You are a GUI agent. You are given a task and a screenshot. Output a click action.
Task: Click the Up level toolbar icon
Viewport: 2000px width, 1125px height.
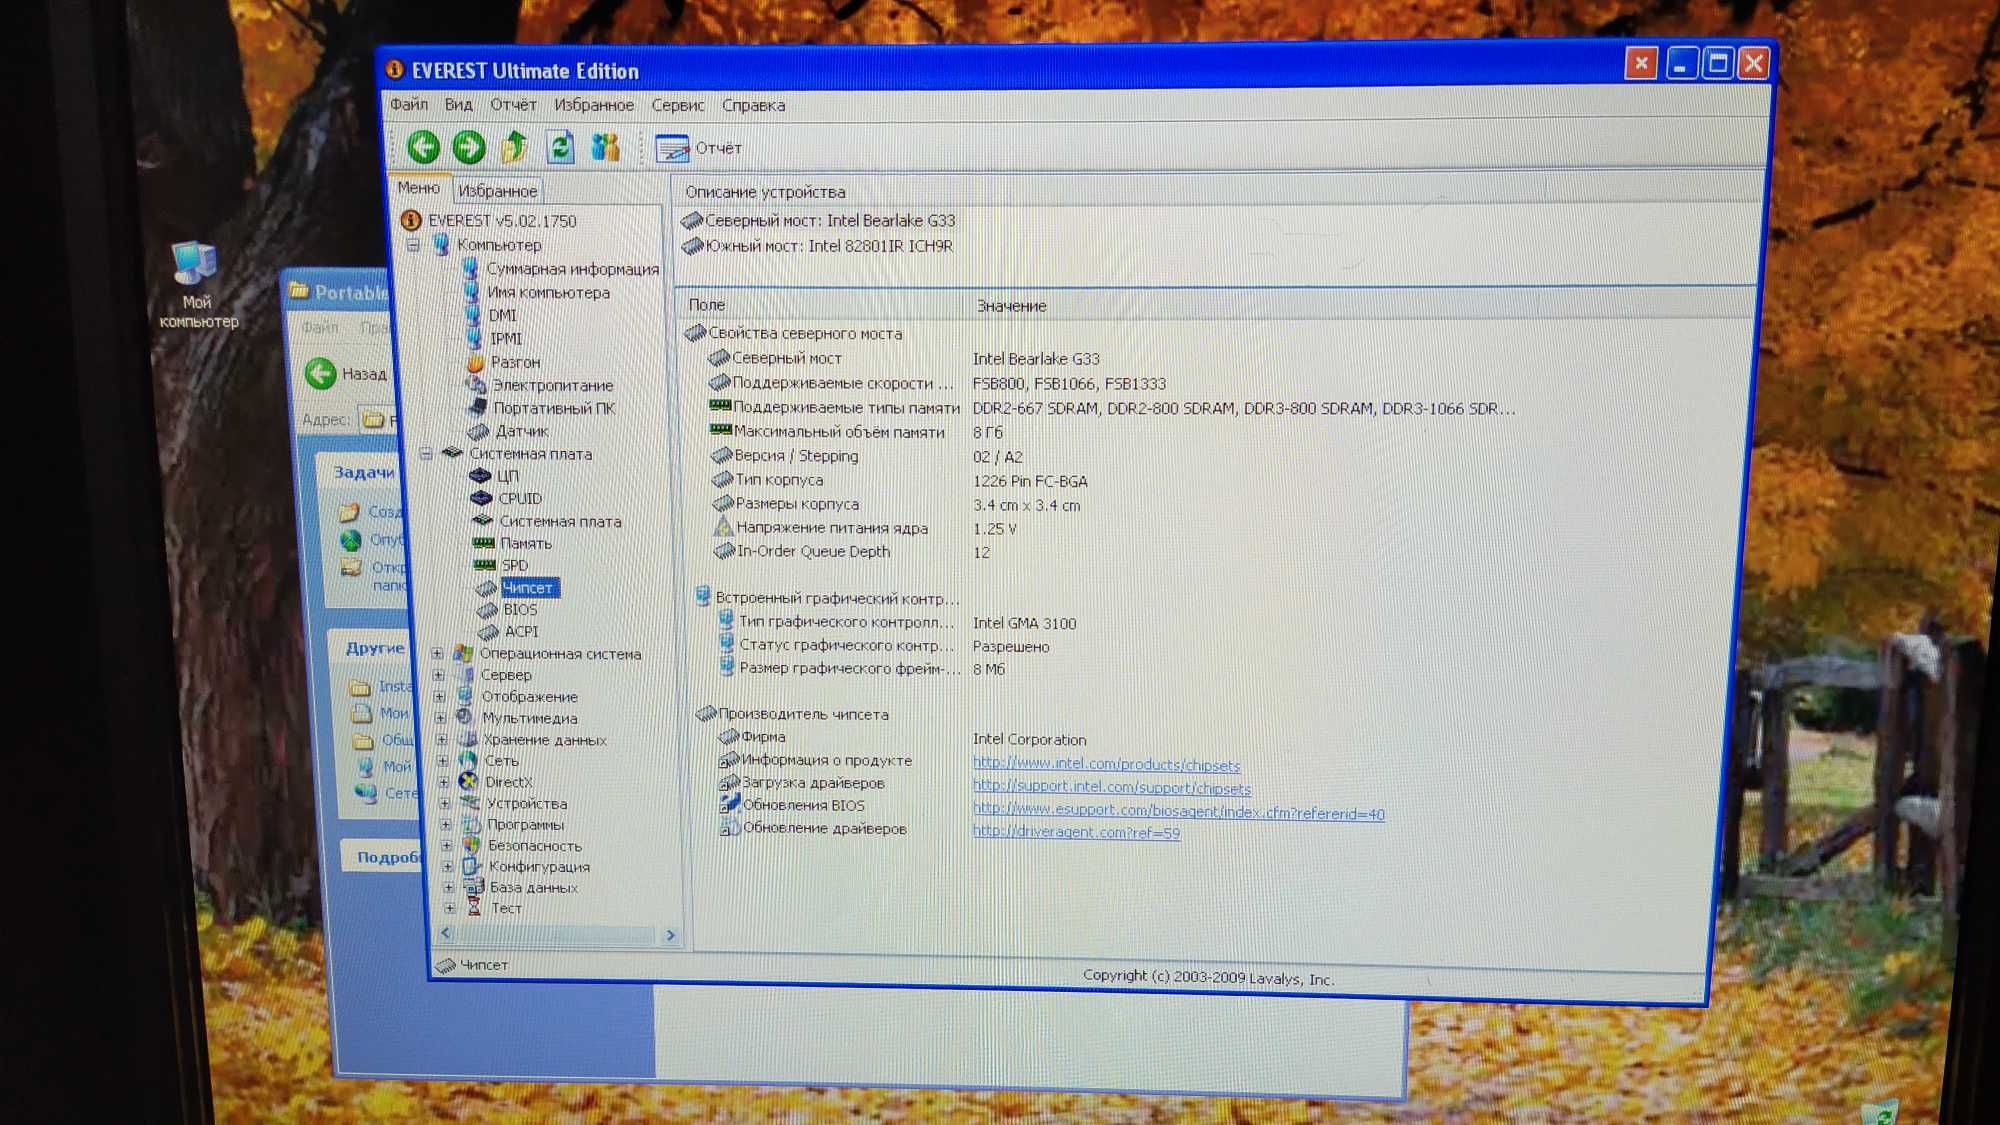(x=514, y=147)
